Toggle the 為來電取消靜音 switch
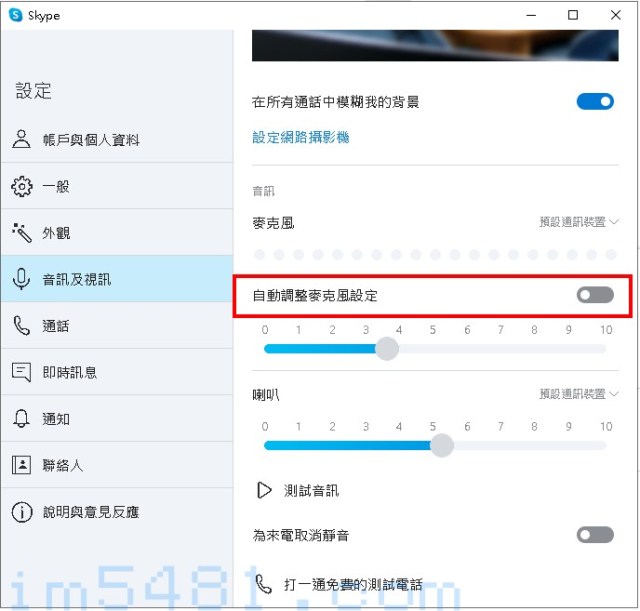This screenshot has width=640, height=611. click(x=595, y=535)
